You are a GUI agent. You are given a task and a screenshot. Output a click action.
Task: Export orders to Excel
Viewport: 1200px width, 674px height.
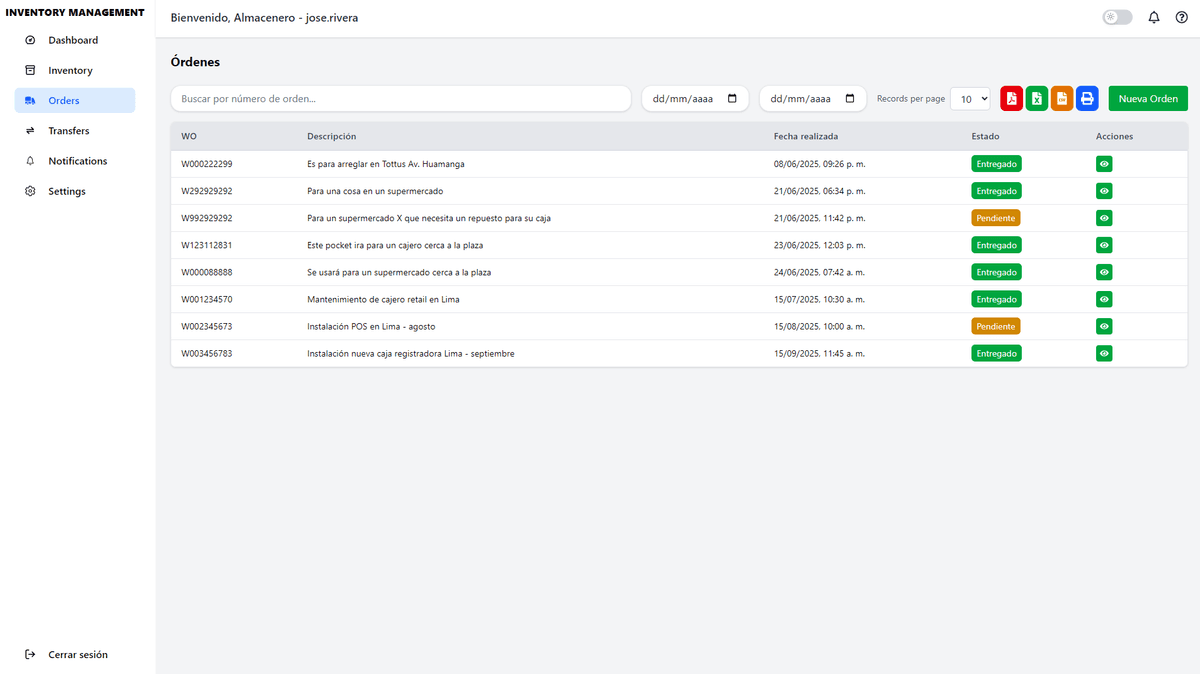(x=1037, y=98)
